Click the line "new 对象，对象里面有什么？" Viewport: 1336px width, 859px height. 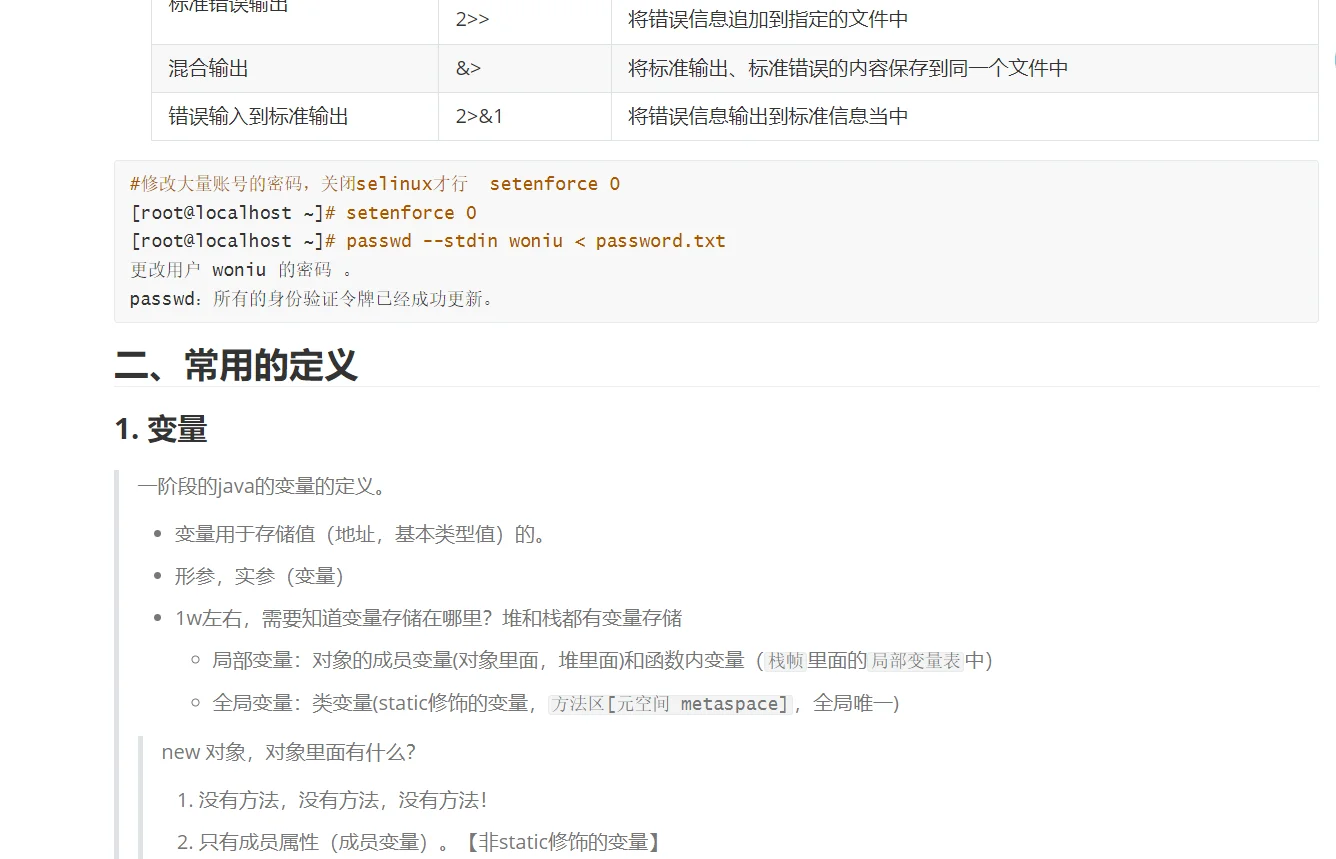(288, 752)
